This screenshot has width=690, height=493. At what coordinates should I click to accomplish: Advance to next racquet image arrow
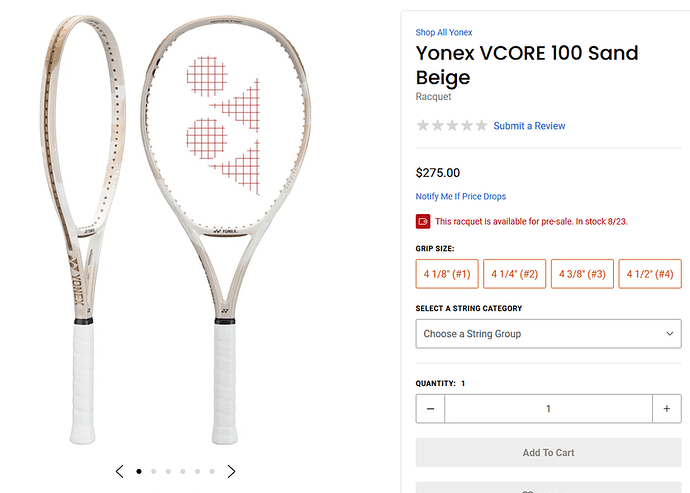pyautogui.click(x=231, y=471)
